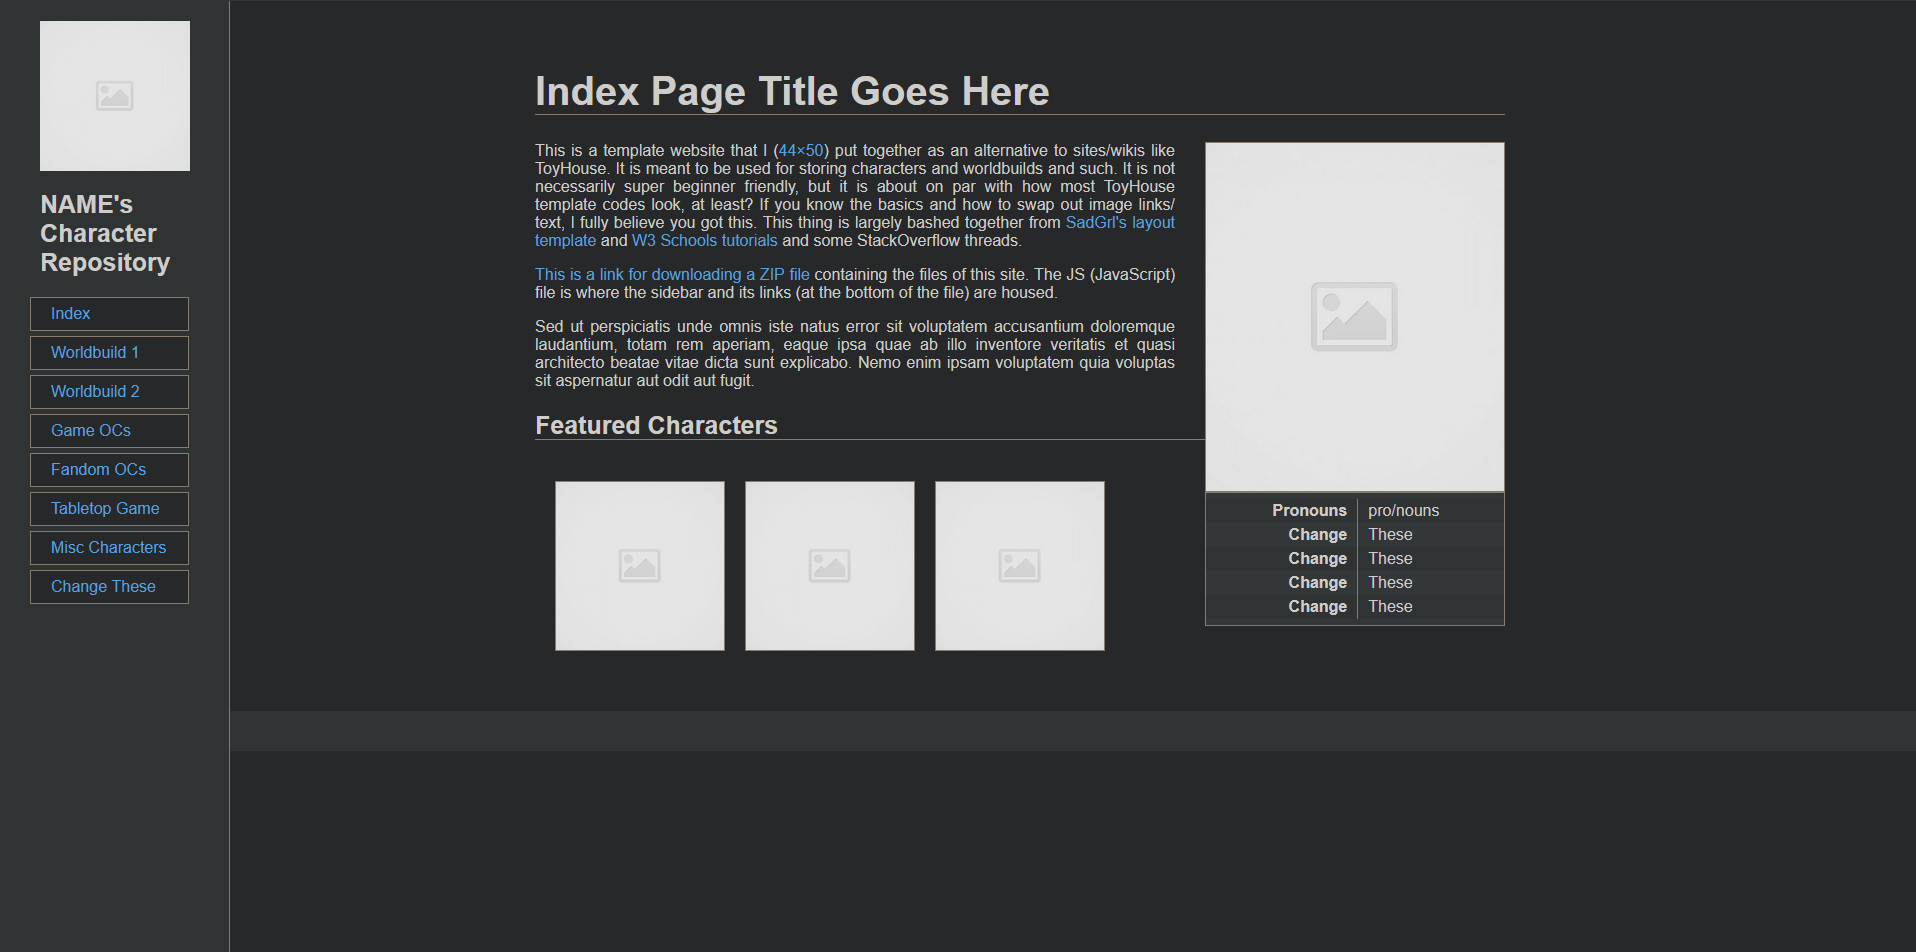Click the first featured character thumbnail
The image size is (1916, 952).
click(640, 566)
